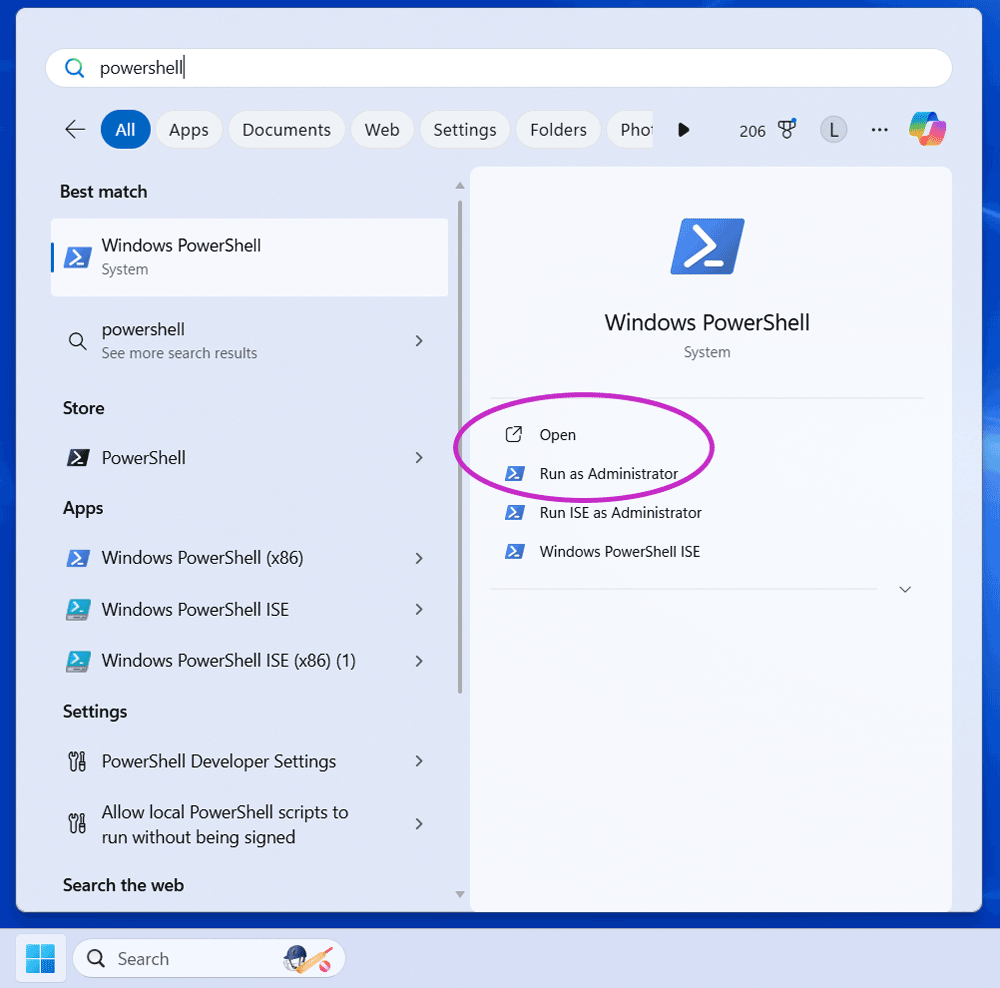
Task: Select the All filter tab
Action: coord(126,129)
